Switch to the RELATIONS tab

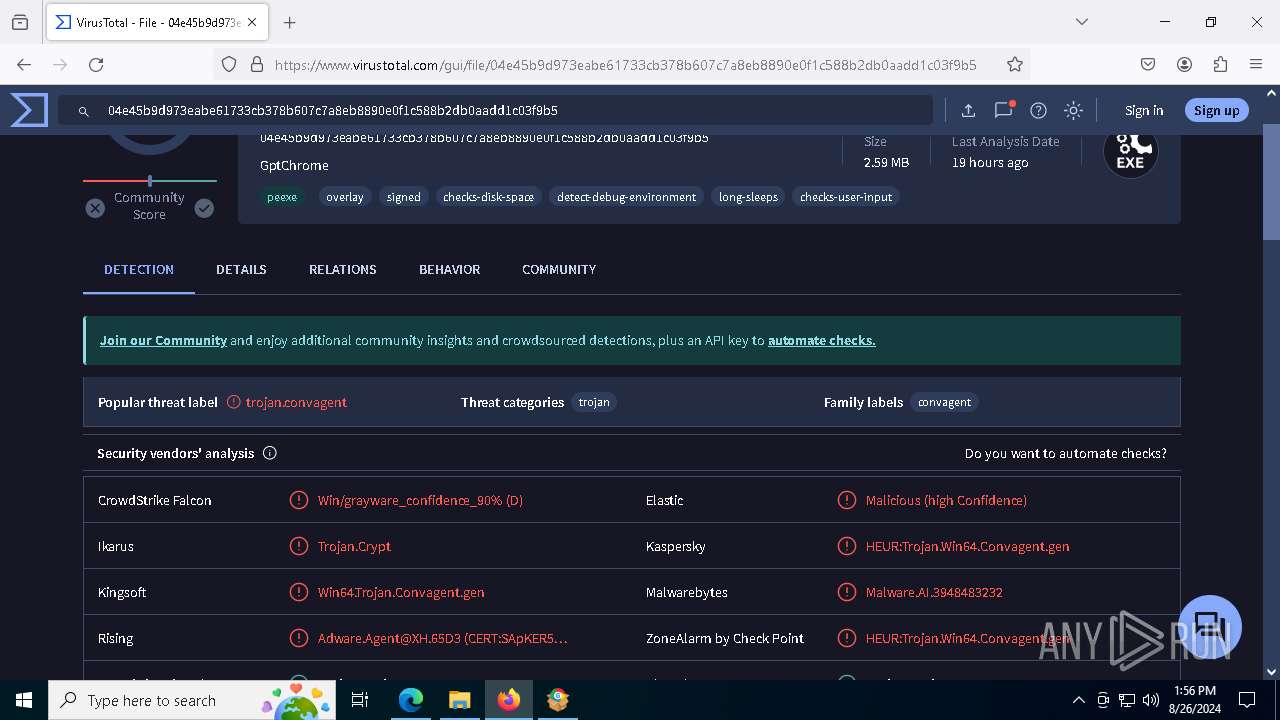click(343, 270)
